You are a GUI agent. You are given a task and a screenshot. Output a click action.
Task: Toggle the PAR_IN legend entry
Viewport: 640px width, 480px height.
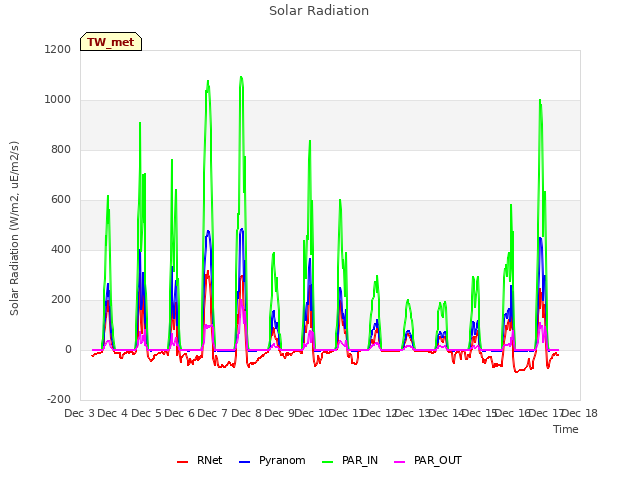(350, 460)
